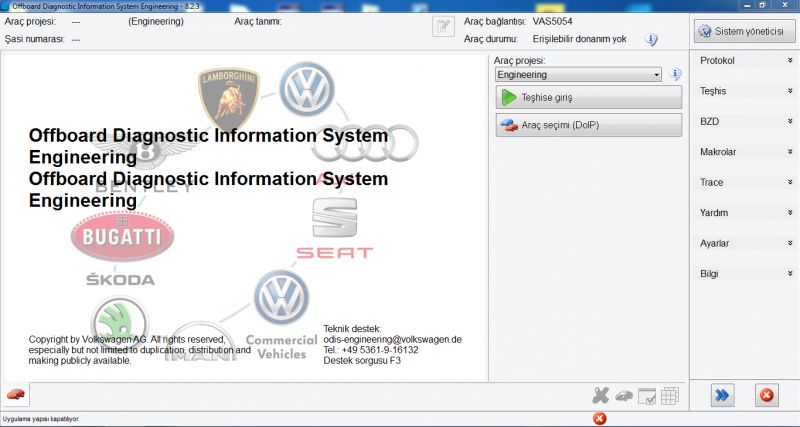This screenshot has width=800, height=427.
Task: Click the blue double-arrow forward button
Action: point(722,395)
